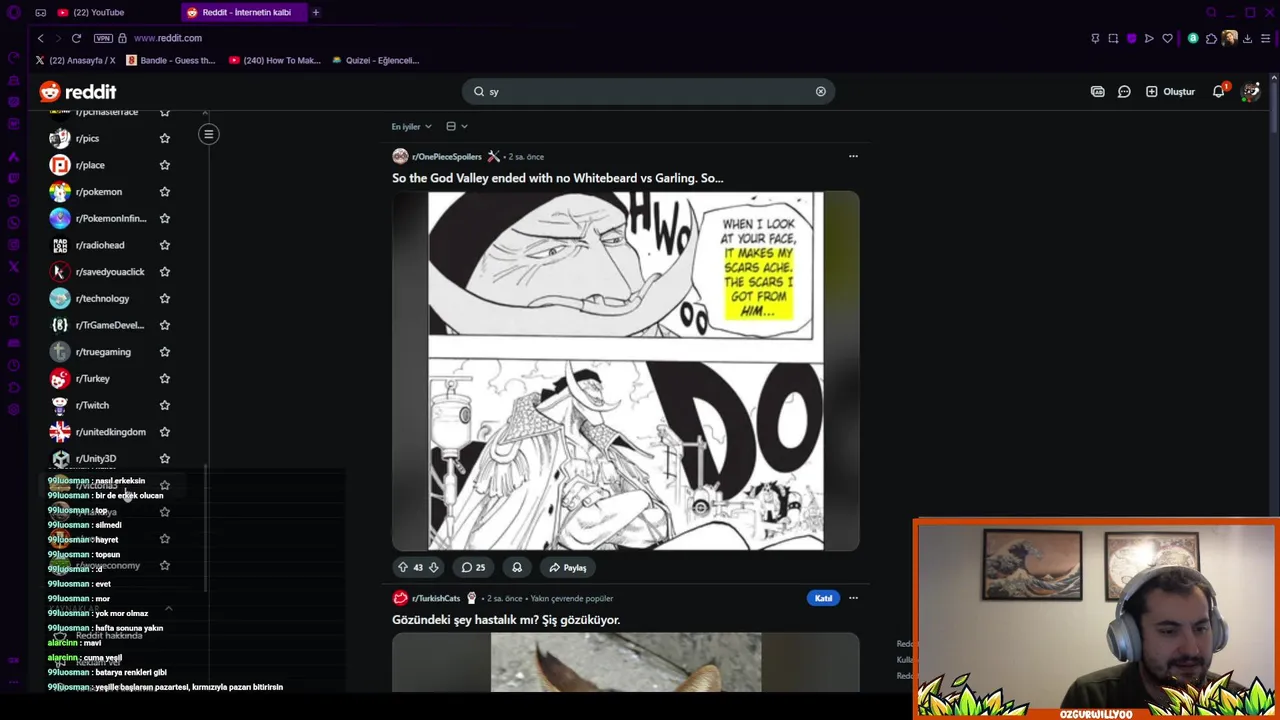
Task: Open r/unitedkingdom in sidebar
Action: (x=110, y=432)
